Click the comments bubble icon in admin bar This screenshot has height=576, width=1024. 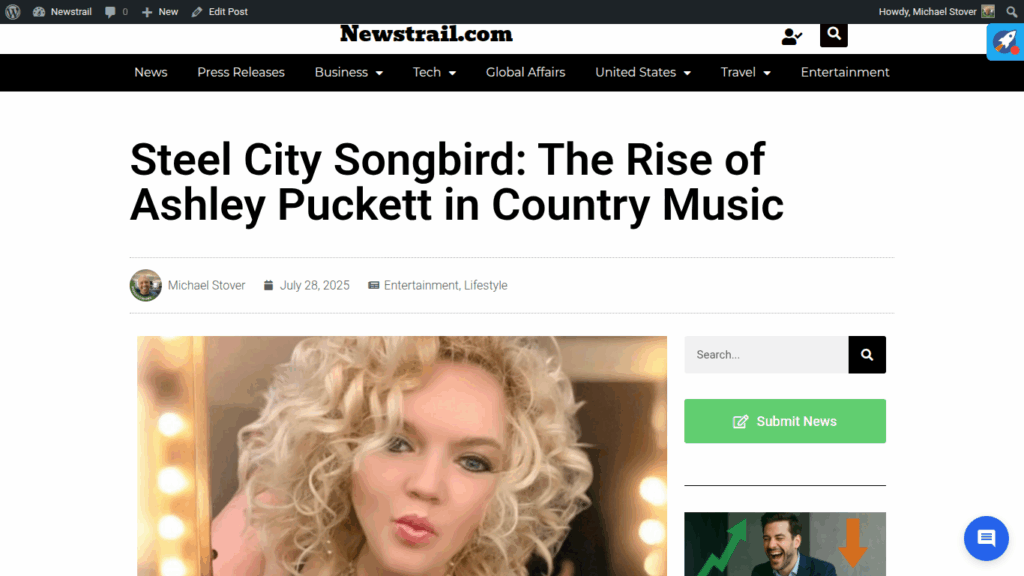coord(110,12)
